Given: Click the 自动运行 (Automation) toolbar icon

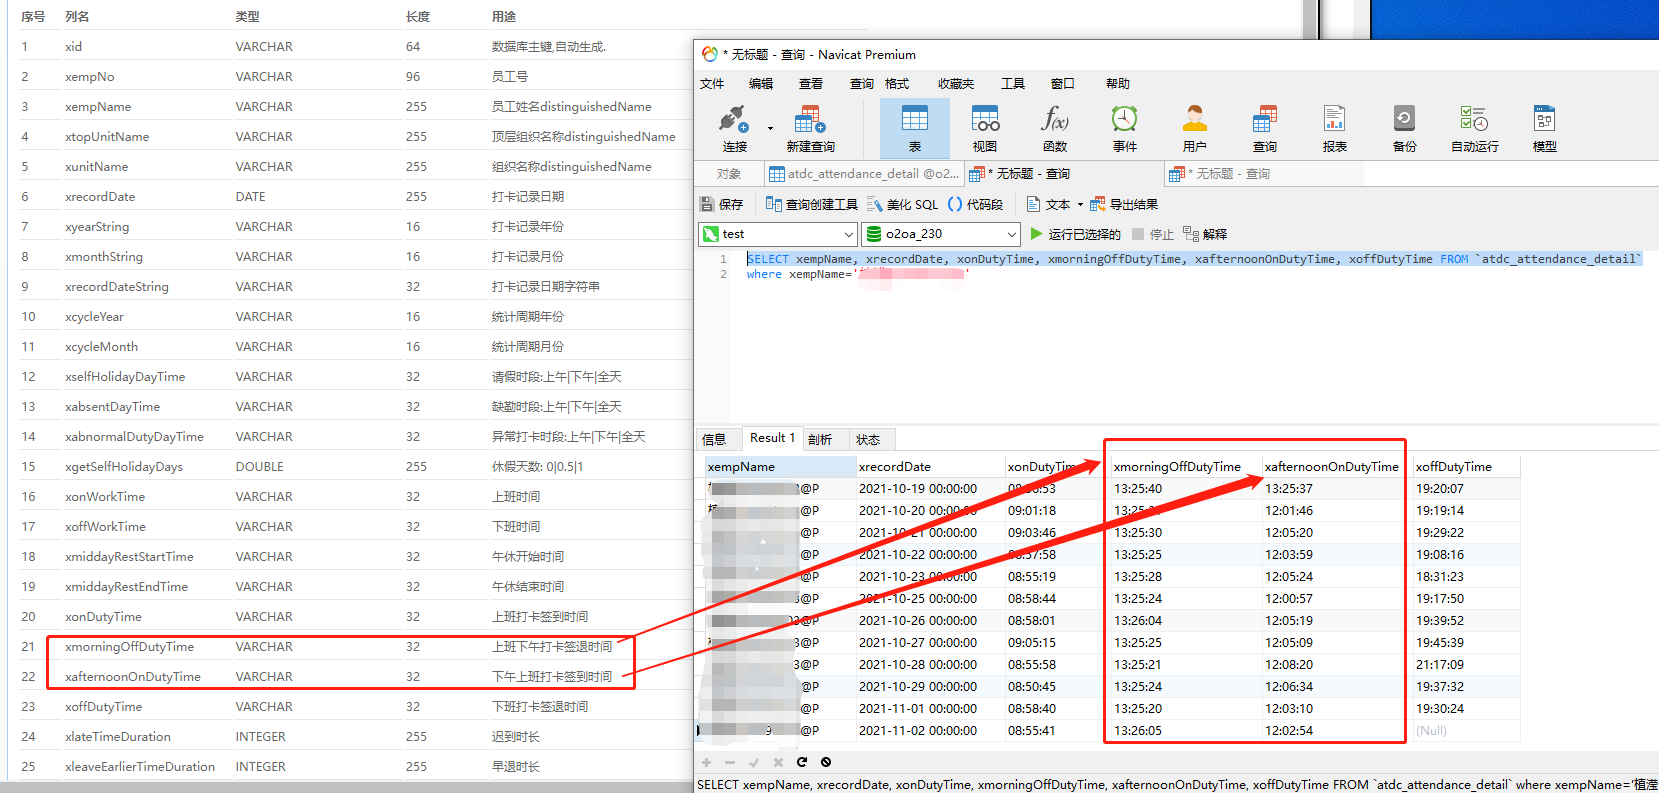Looking at the screenshot, I should (1474, 129).
